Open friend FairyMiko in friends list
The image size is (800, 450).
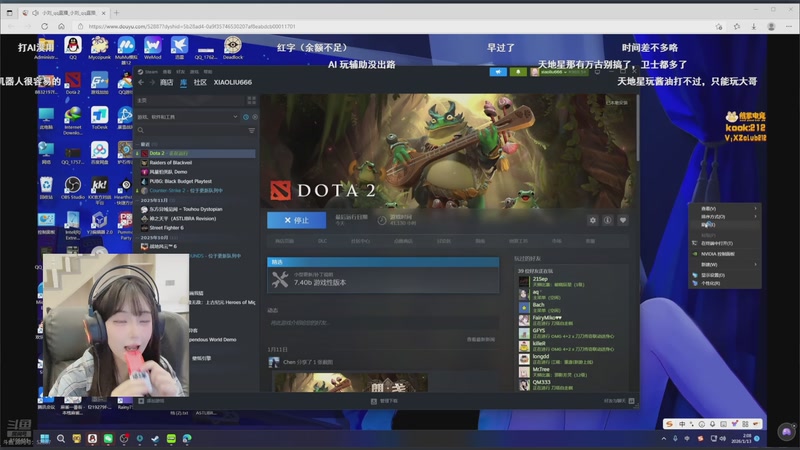coord(547,320)
